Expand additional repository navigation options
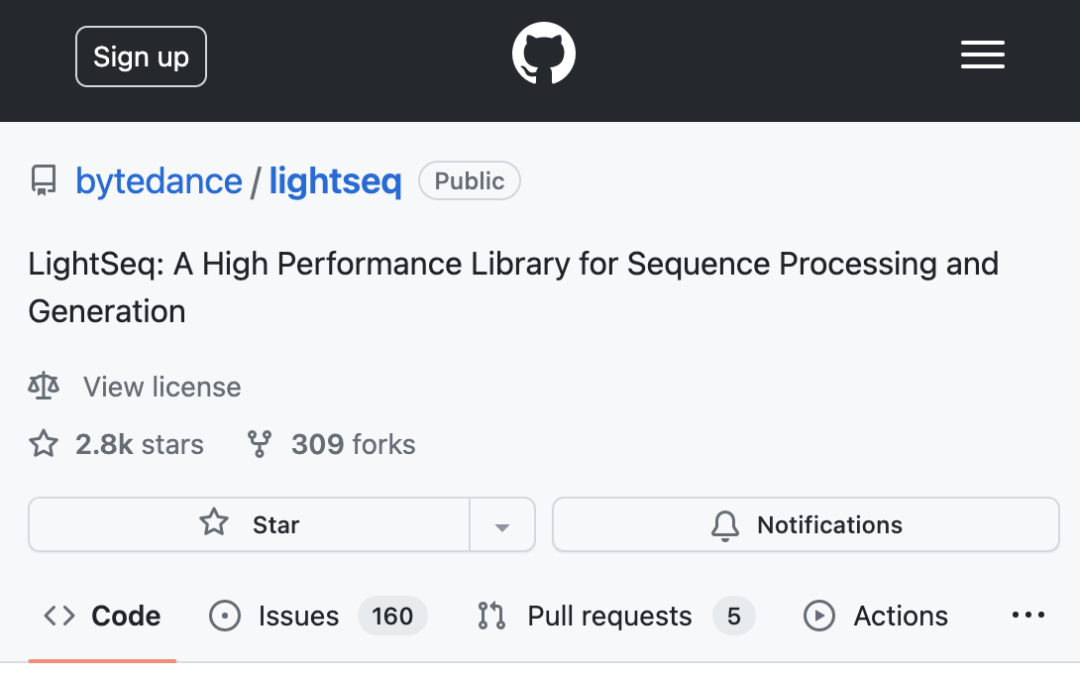Screen dimensions: 1080x680 coord(1028,616)
